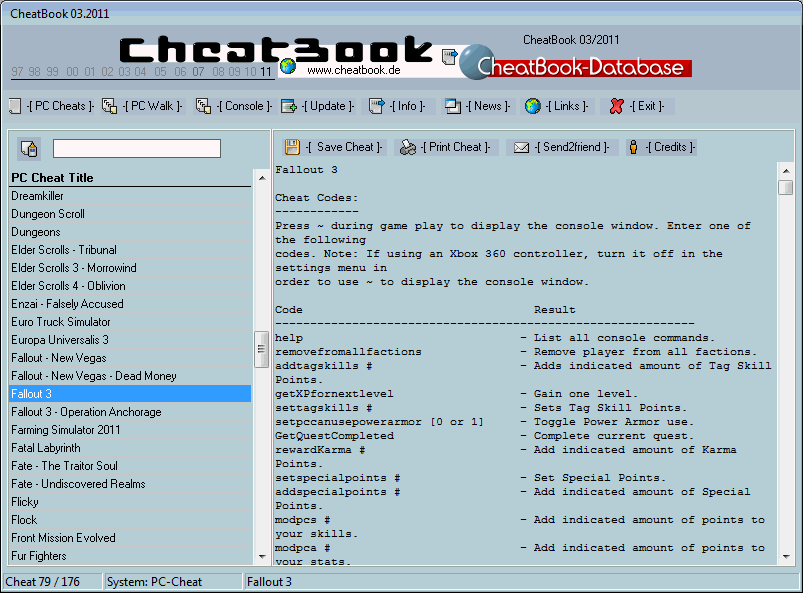Click the Save Cheat floppy disk icon

292,147
